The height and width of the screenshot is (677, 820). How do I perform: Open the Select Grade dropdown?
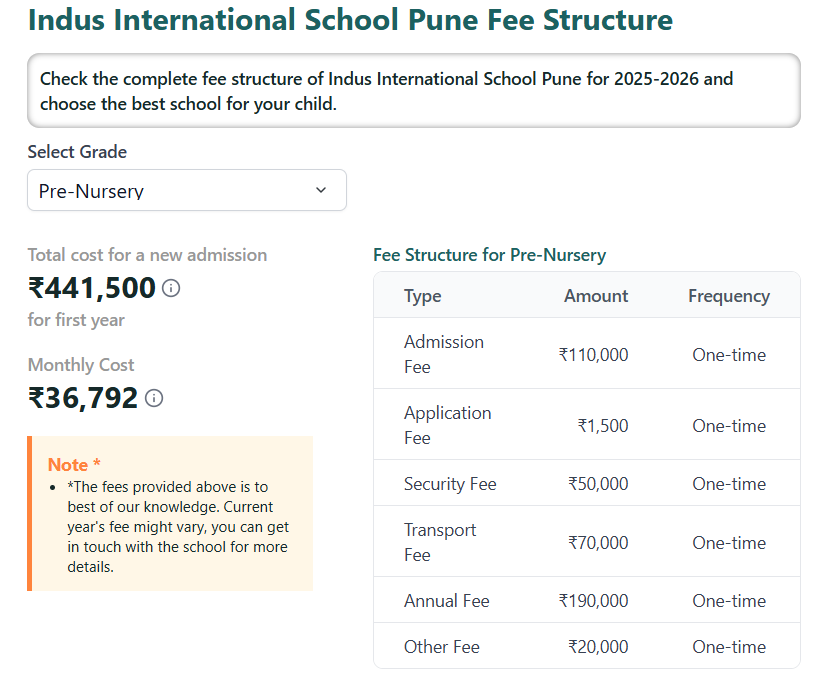click(x=186, y=190)
